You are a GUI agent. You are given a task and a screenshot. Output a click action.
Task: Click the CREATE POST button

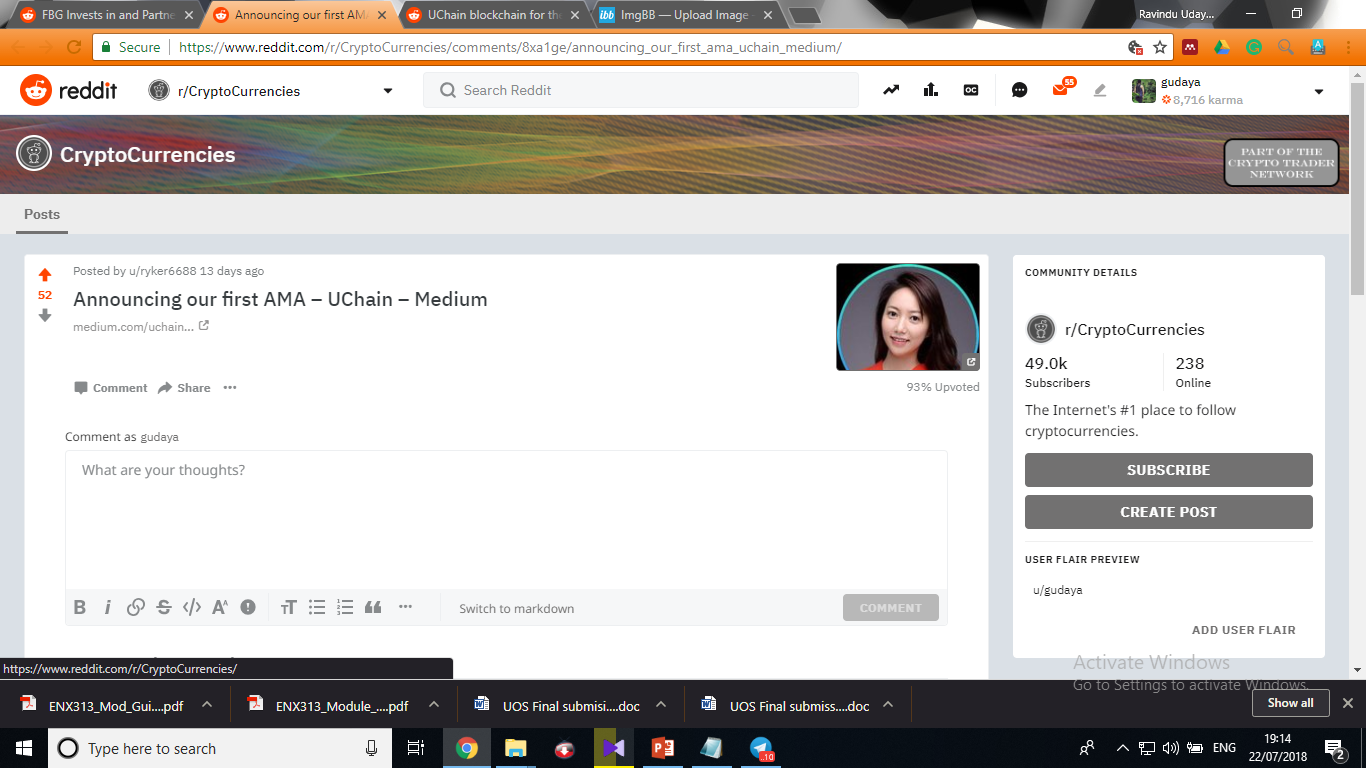pyautogui.click(x=1168, y=512)
